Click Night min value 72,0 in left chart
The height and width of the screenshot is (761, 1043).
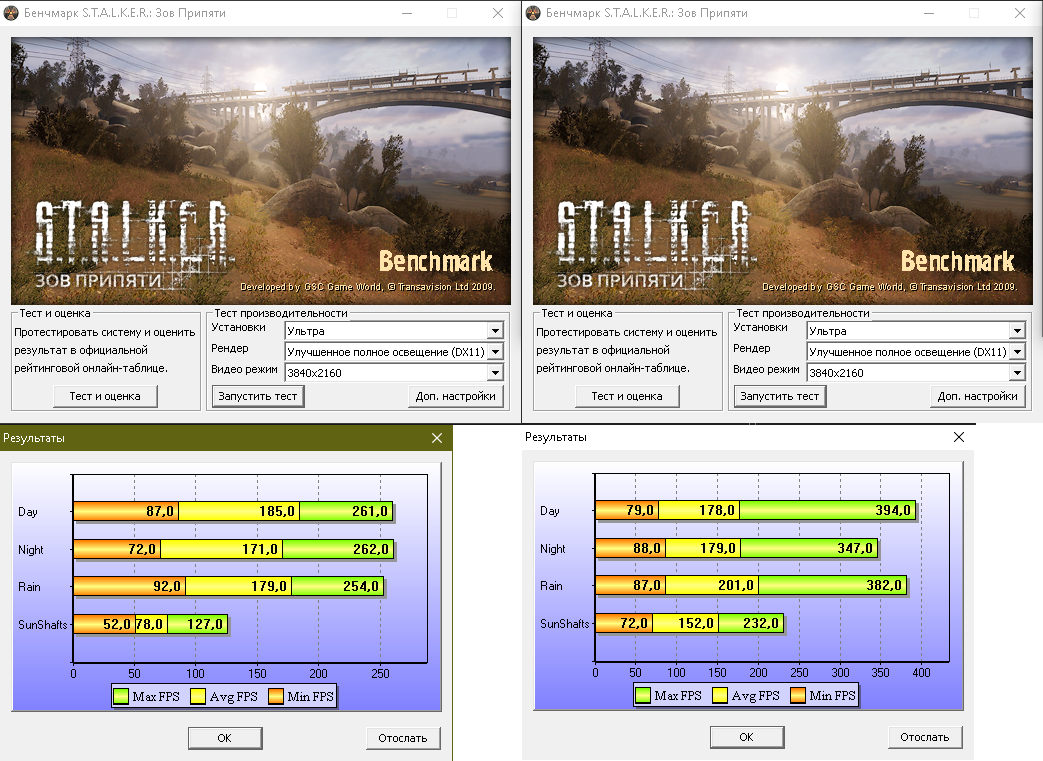142,549
